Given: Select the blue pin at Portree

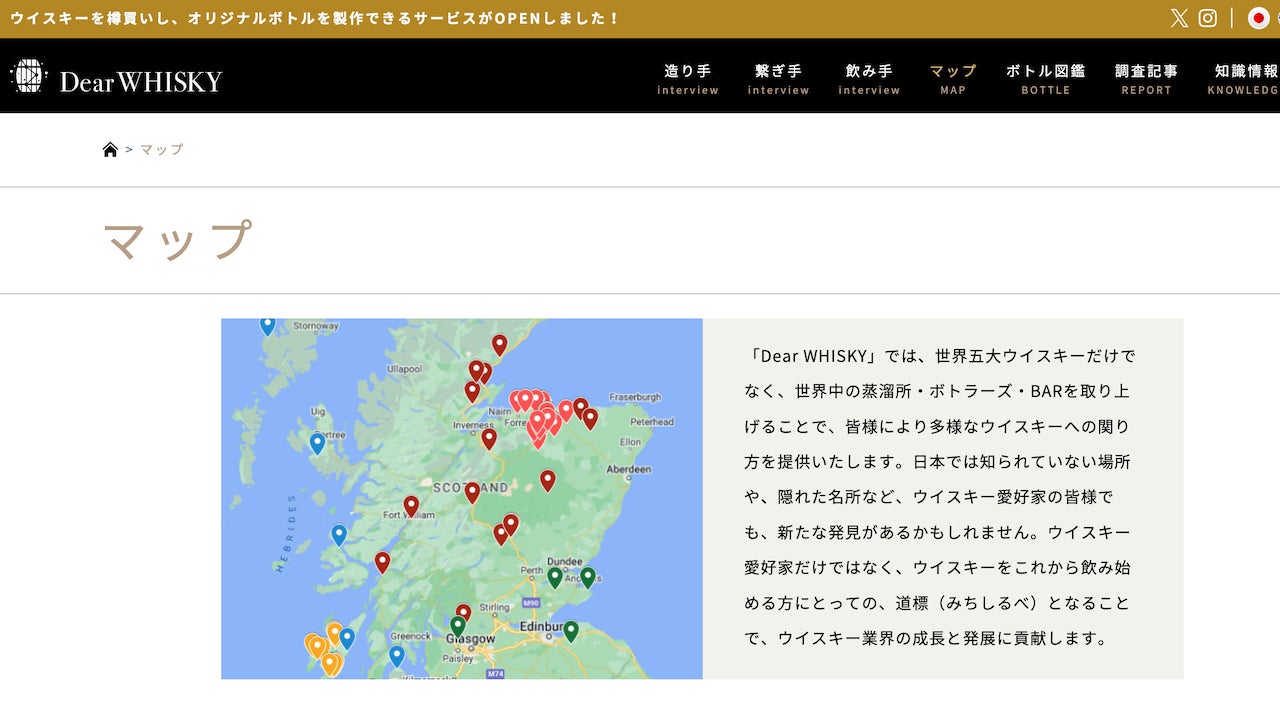Looking at the screenshot, I should [x=317, y=443].
